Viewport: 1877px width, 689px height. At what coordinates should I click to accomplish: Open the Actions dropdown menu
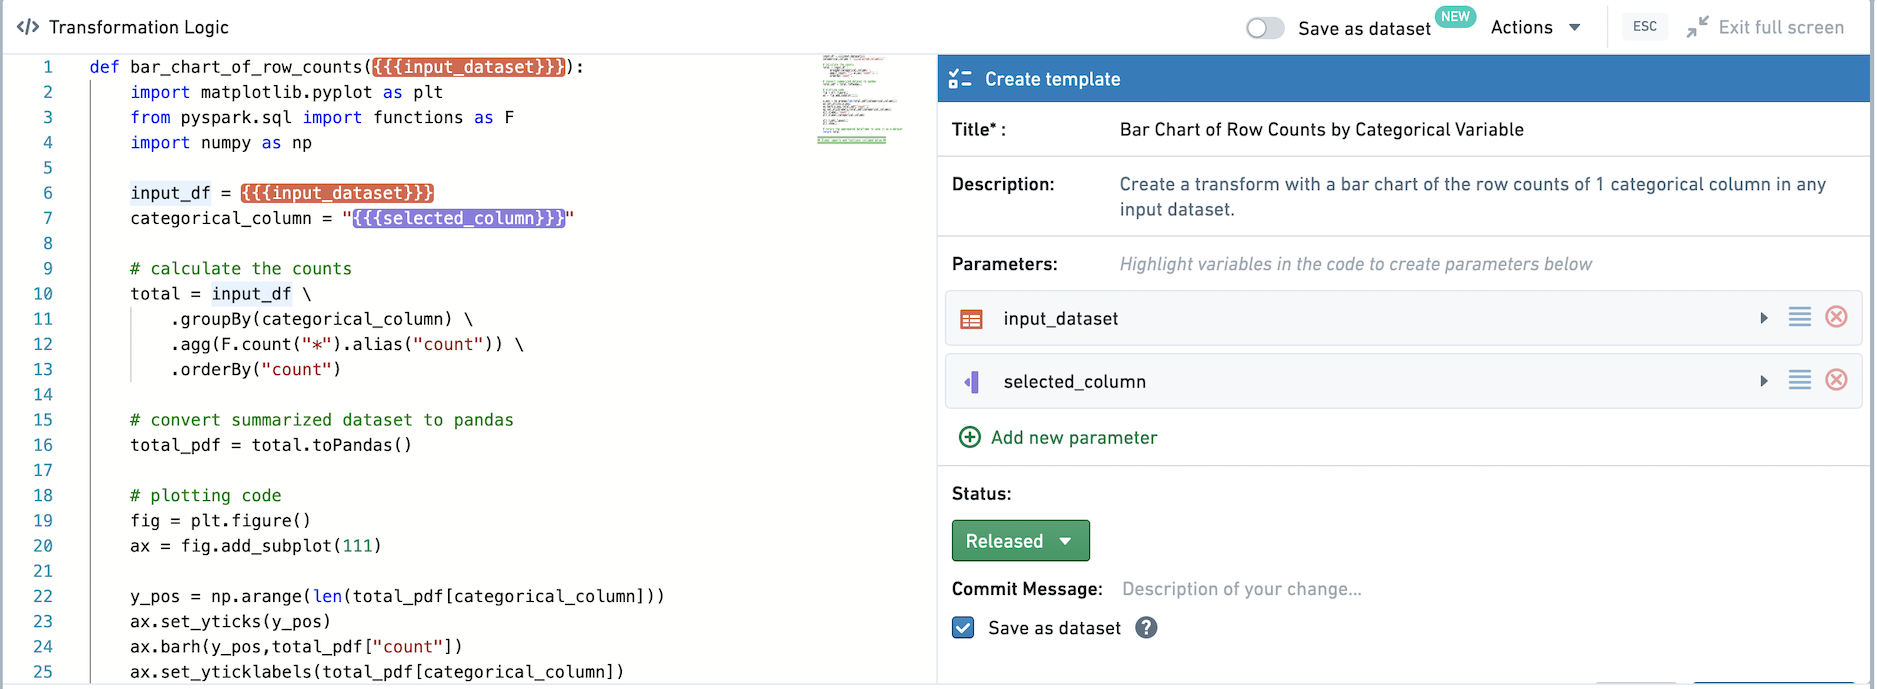pyautogui.click(x=1535, y=28)
